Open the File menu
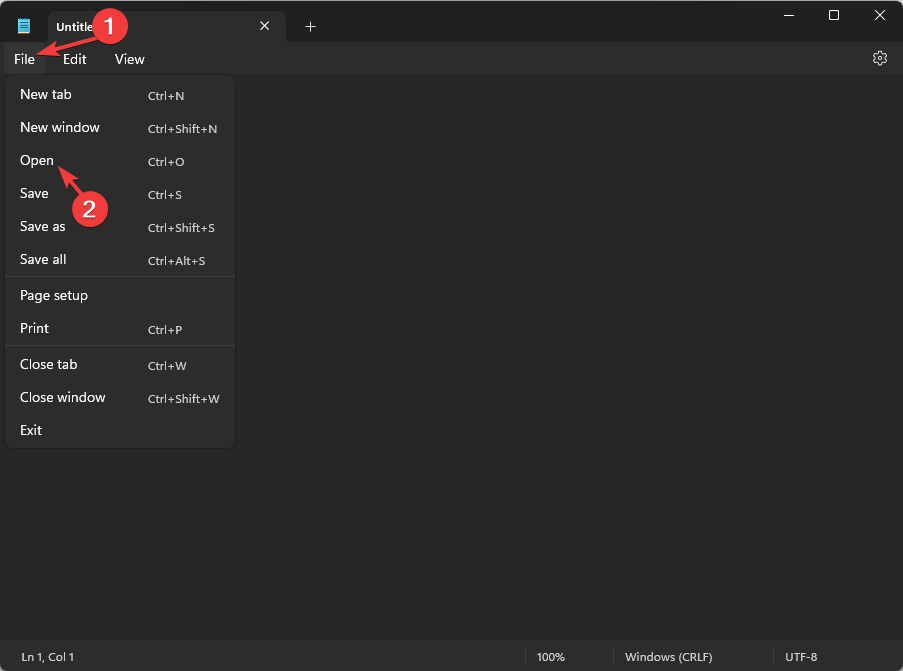 coord(24,59)
